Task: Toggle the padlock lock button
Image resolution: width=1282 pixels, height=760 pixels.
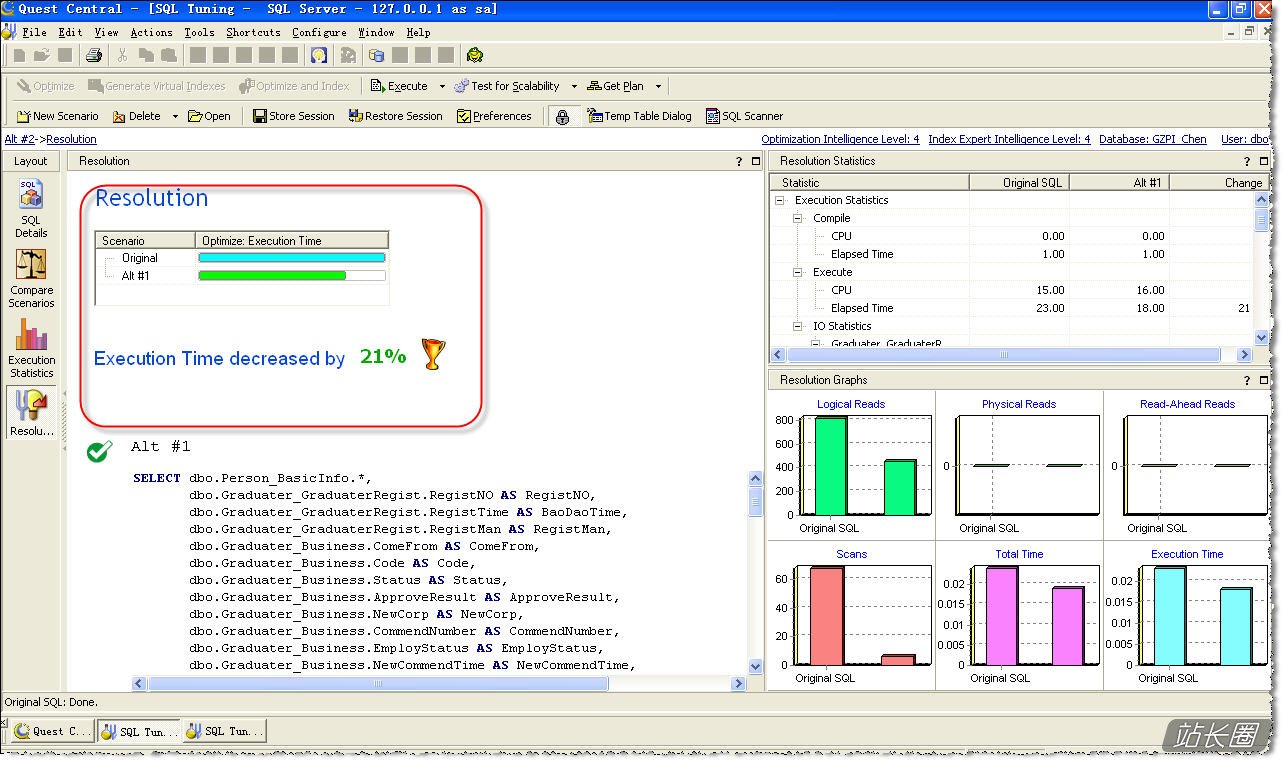Action: pyautogui.click(x=562, y=116)
